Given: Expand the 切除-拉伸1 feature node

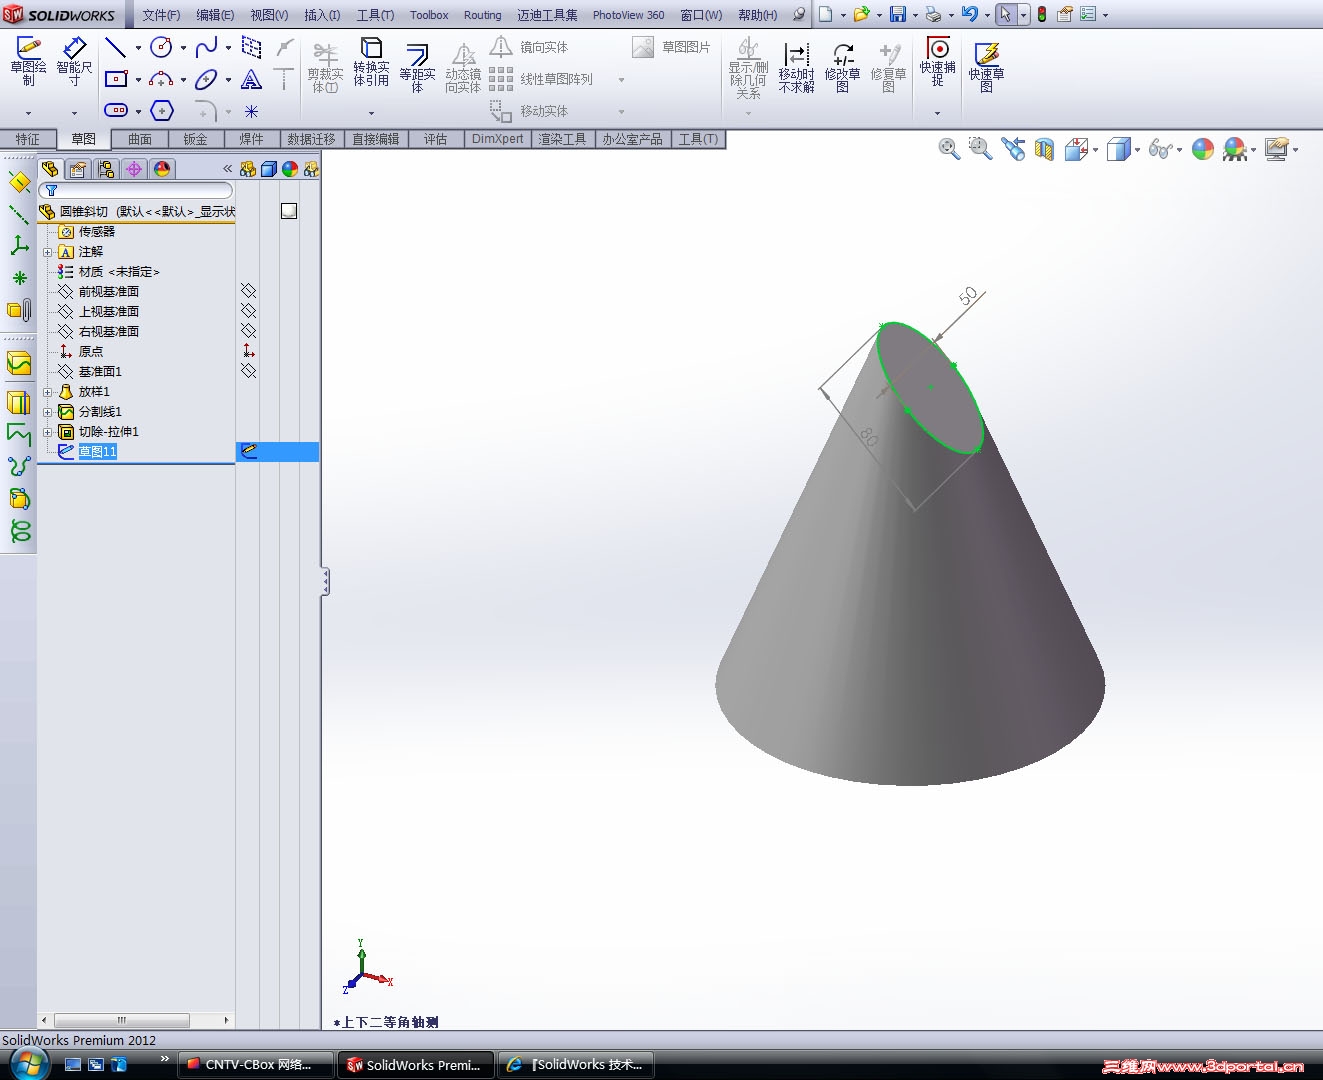Looking at the screenshot, I should tap(47, 432).
